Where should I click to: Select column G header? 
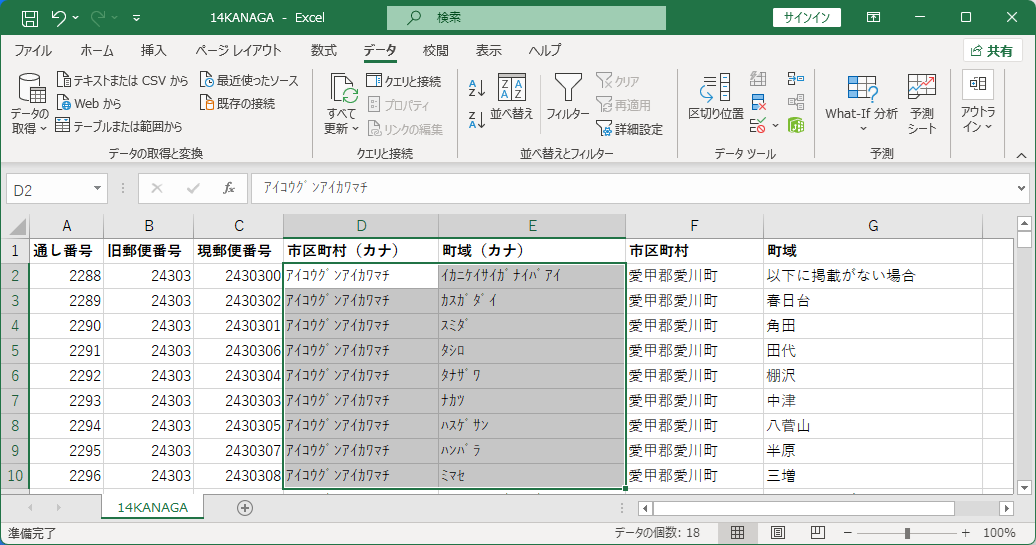873,227
